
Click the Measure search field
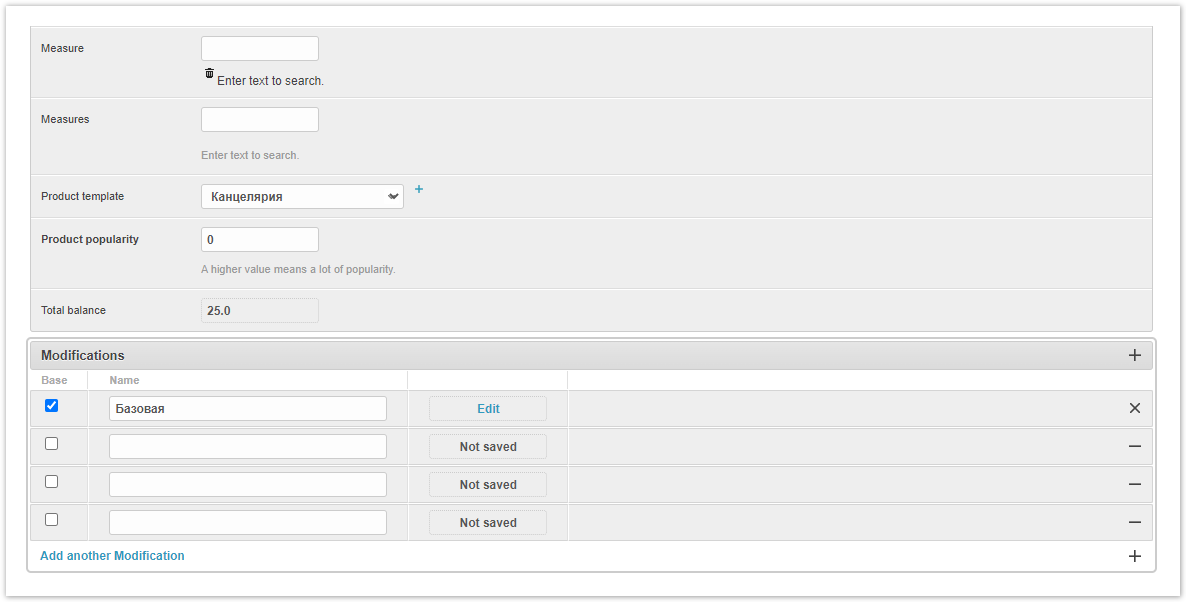(260, 49)
